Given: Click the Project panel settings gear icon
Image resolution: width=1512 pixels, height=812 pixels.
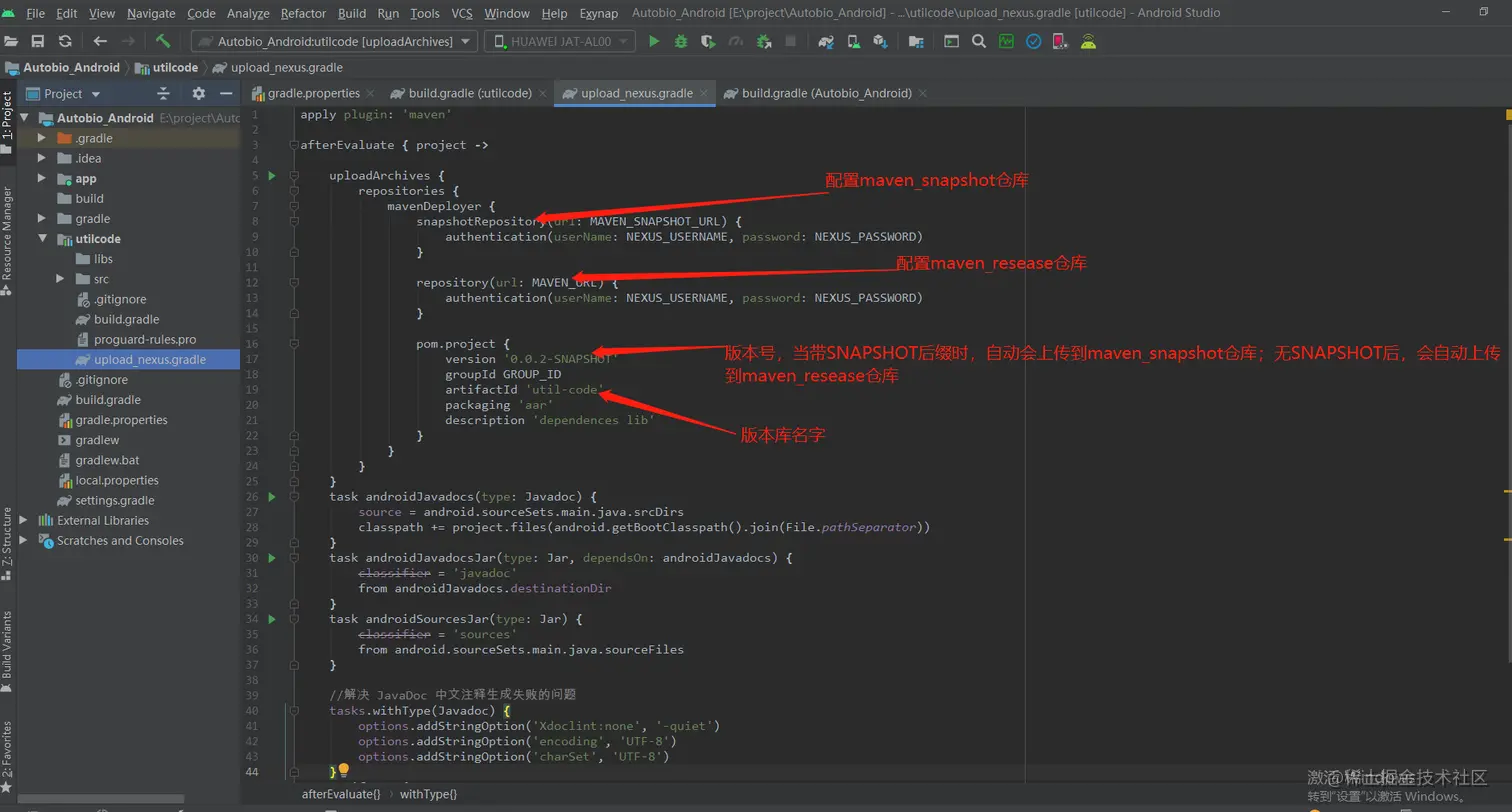Looking at the screenshot, I should pyautogui.click(x=198, y=93).
